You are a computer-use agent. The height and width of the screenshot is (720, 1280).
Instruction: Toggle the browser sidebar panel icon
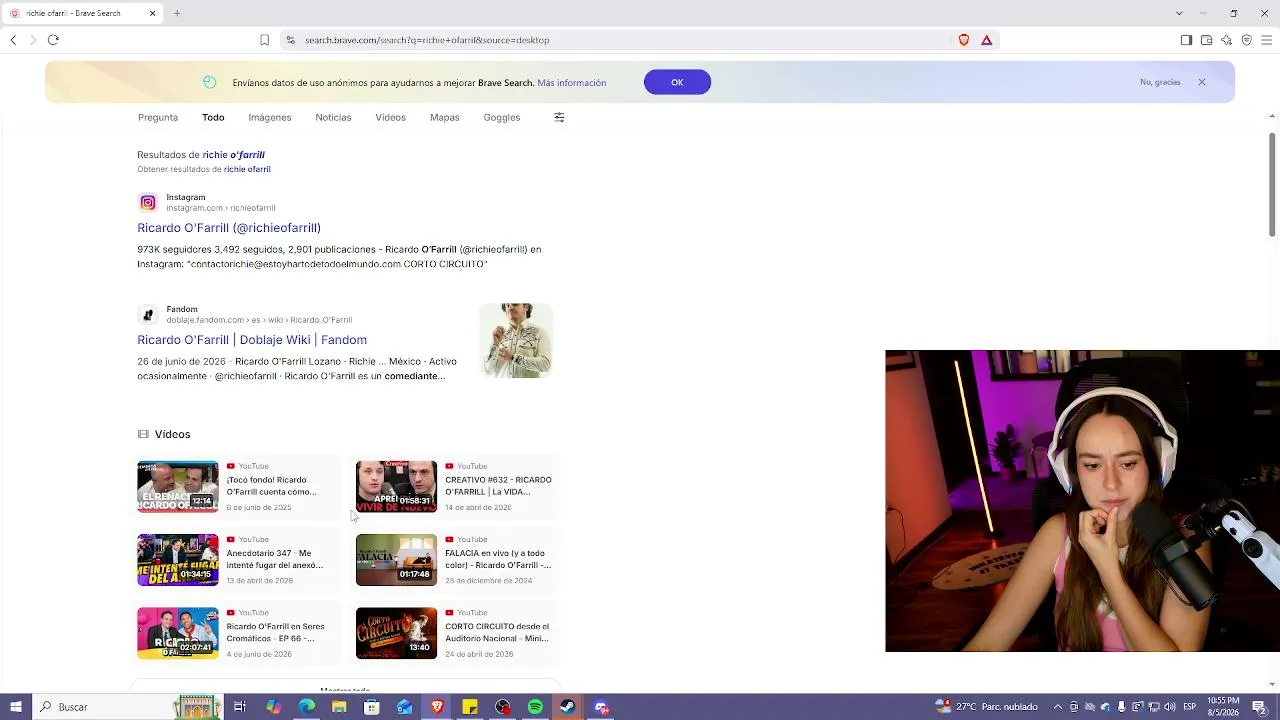[1186, 40]
